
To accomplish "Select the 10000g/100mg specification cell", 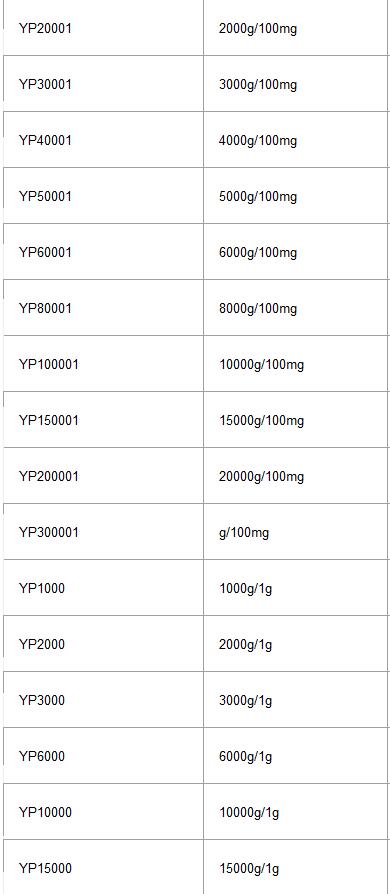I will tap(296, 364).
